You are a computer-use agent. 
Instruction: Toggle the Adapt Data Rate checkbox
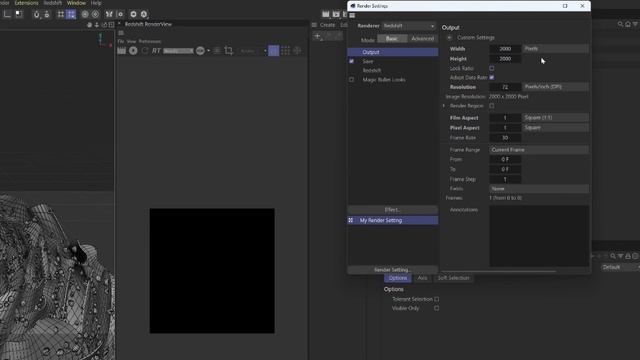tap(491, 77)
